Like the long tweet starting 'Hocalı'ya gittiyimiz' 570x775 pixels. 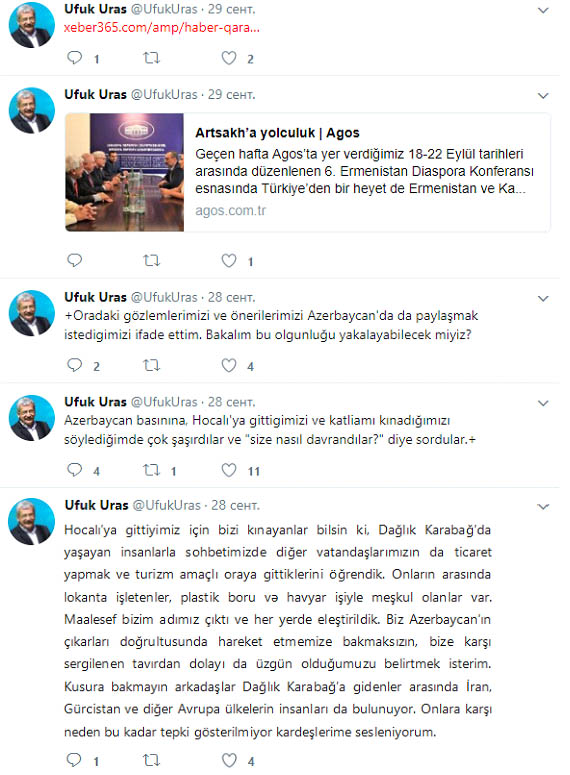coord(228,760)
